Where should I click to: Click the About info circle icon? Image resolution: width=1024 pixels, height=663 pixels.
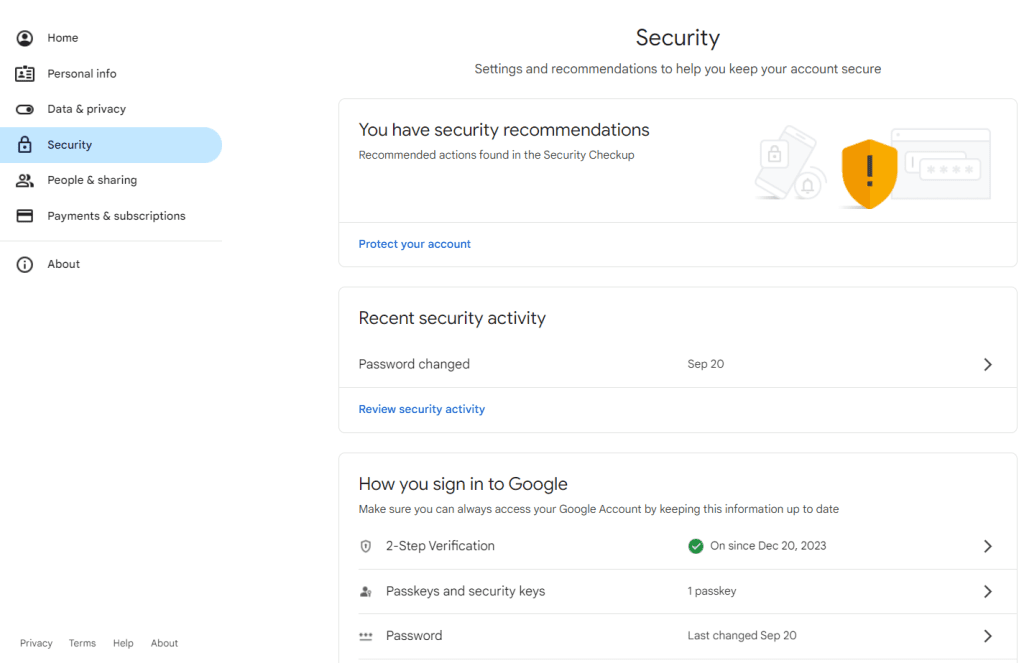click(x=25, y=264)
